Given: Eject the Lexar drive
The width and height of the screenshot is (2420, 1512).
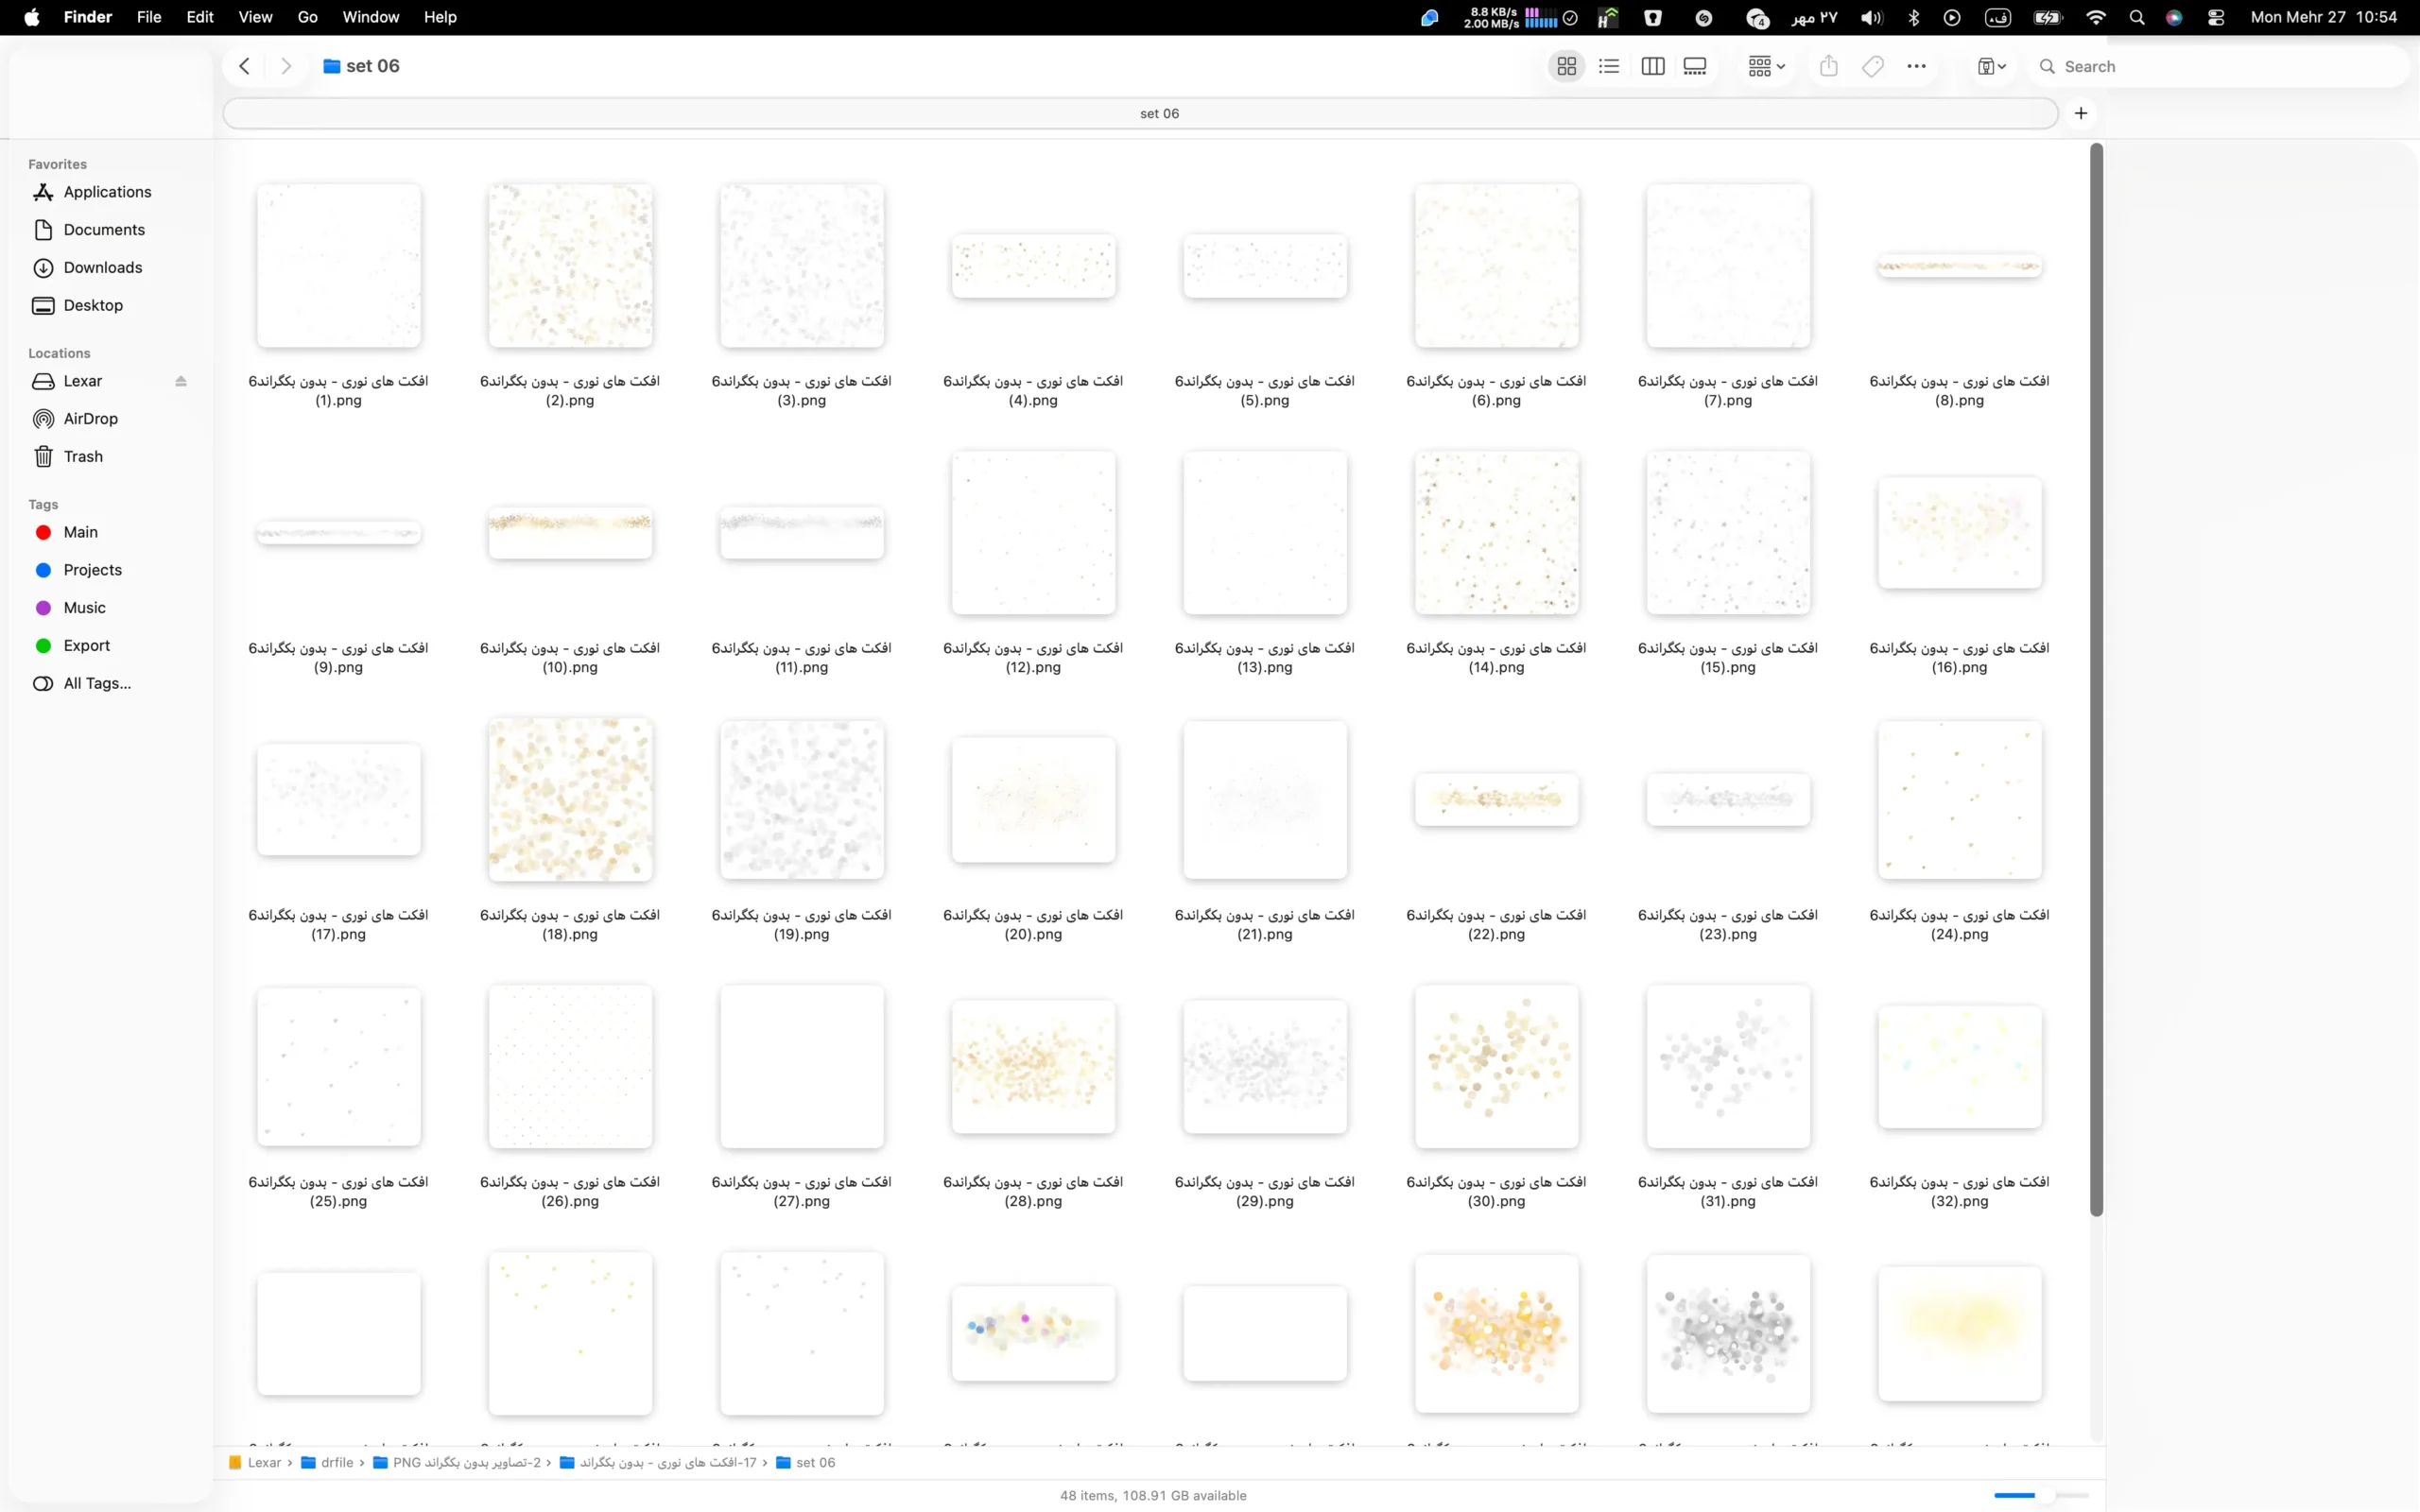Looking at the screenshot, I should [181, 381].
